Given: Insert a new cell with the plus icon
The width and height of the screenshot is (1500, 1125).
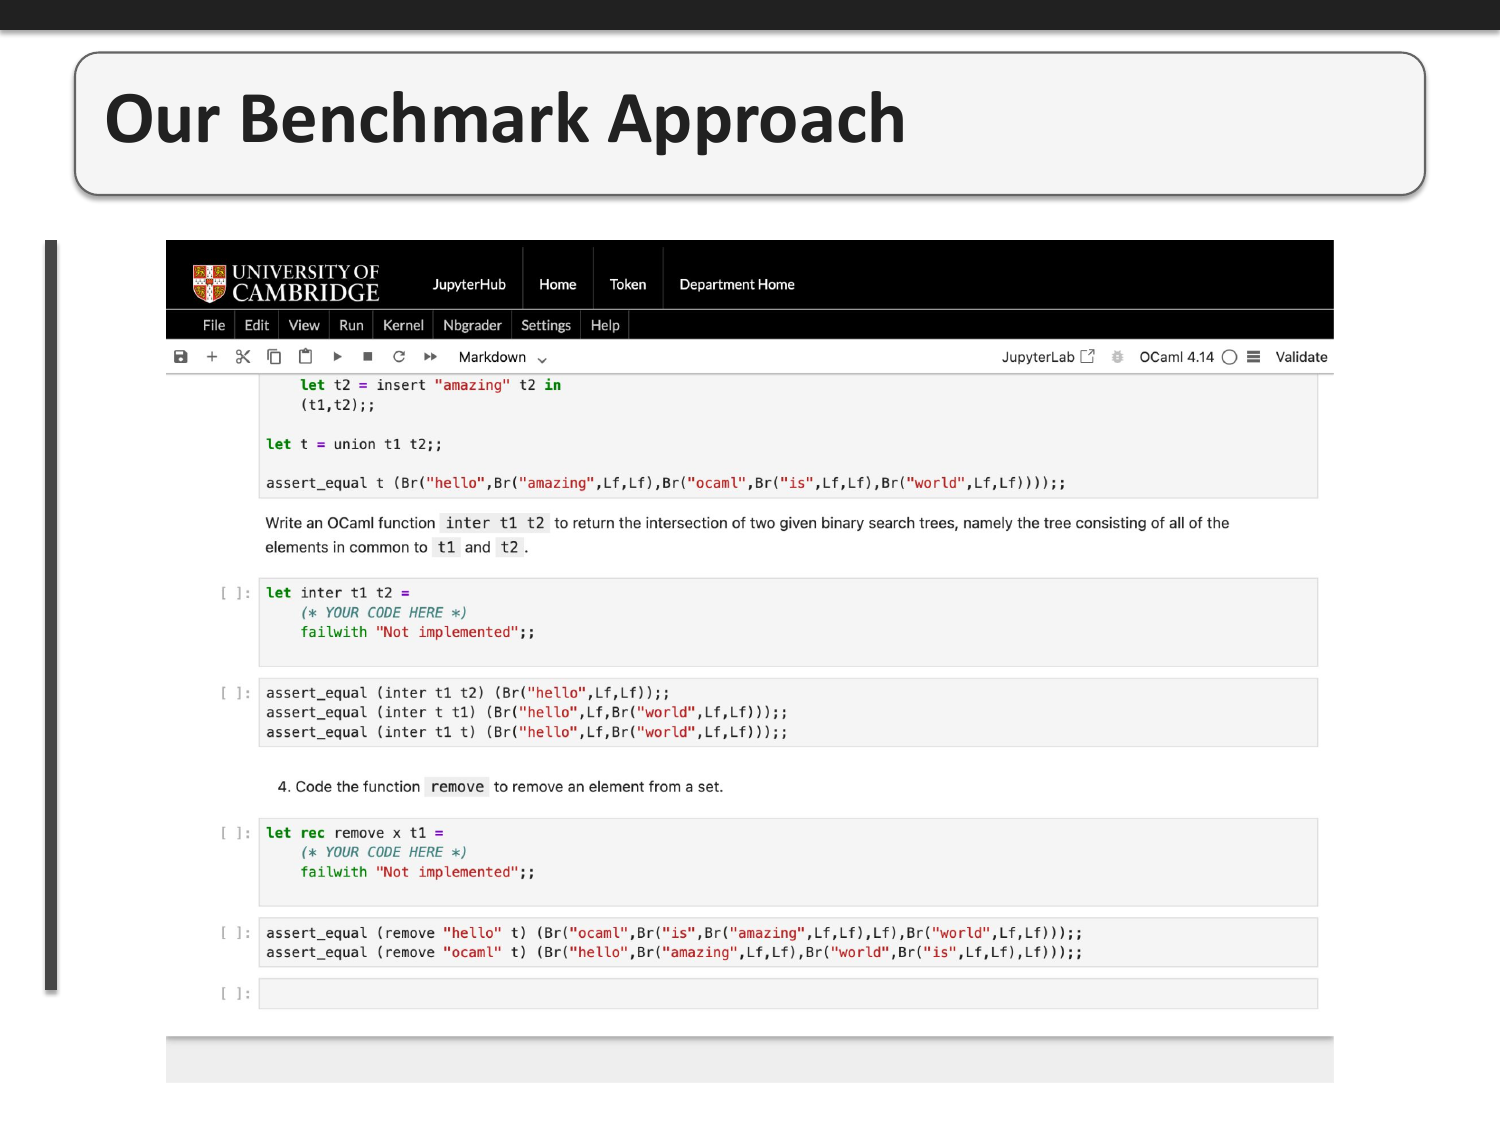Looking at the screenshot, I should click(x=212, y=357).
